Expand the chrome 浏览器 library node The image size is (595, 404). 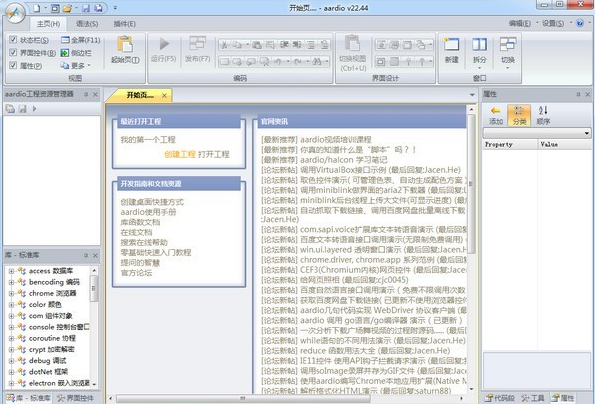tap(11, 293)
